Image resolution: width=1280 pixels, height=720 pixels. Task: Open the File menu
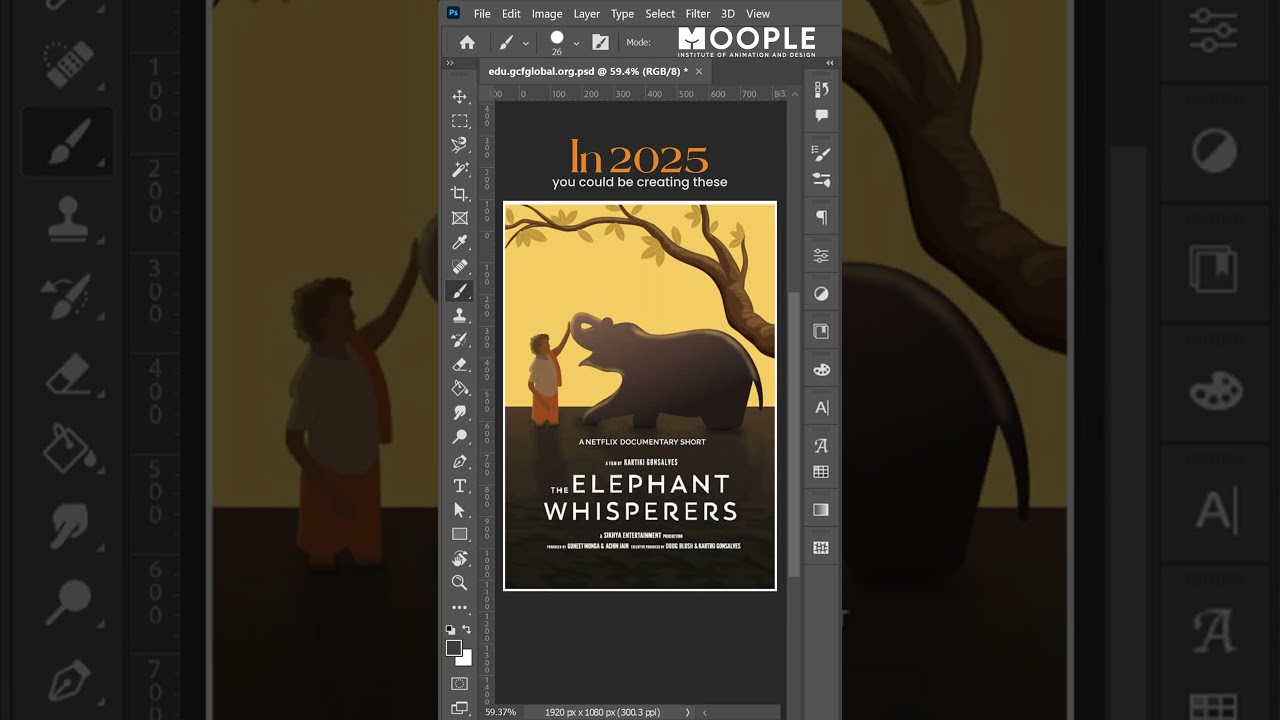tap(482, 14)
